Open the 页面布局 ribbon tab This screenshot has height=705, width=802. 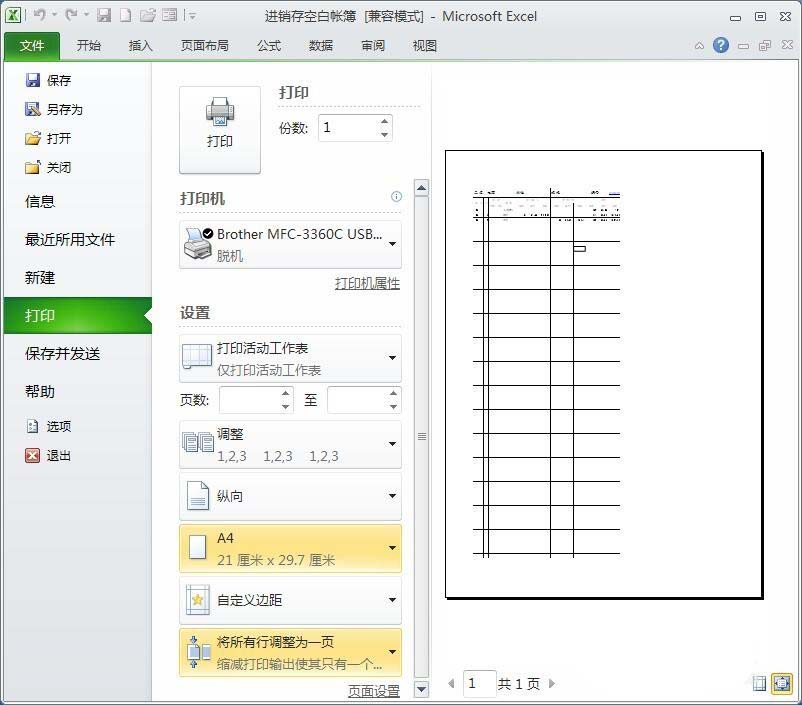(x=205, y=46)
